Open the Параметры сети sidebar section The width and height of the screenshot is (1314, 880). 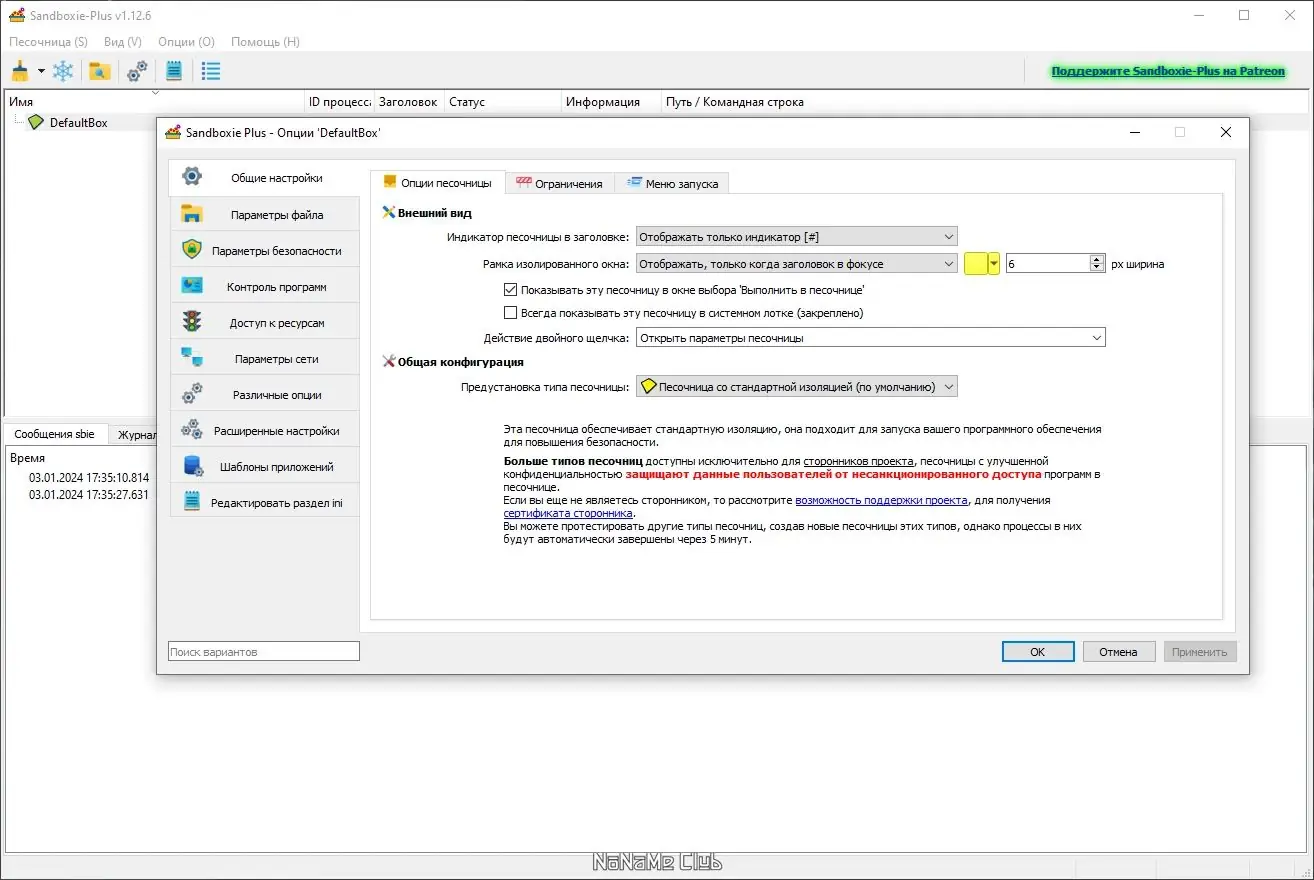point(264,359)
